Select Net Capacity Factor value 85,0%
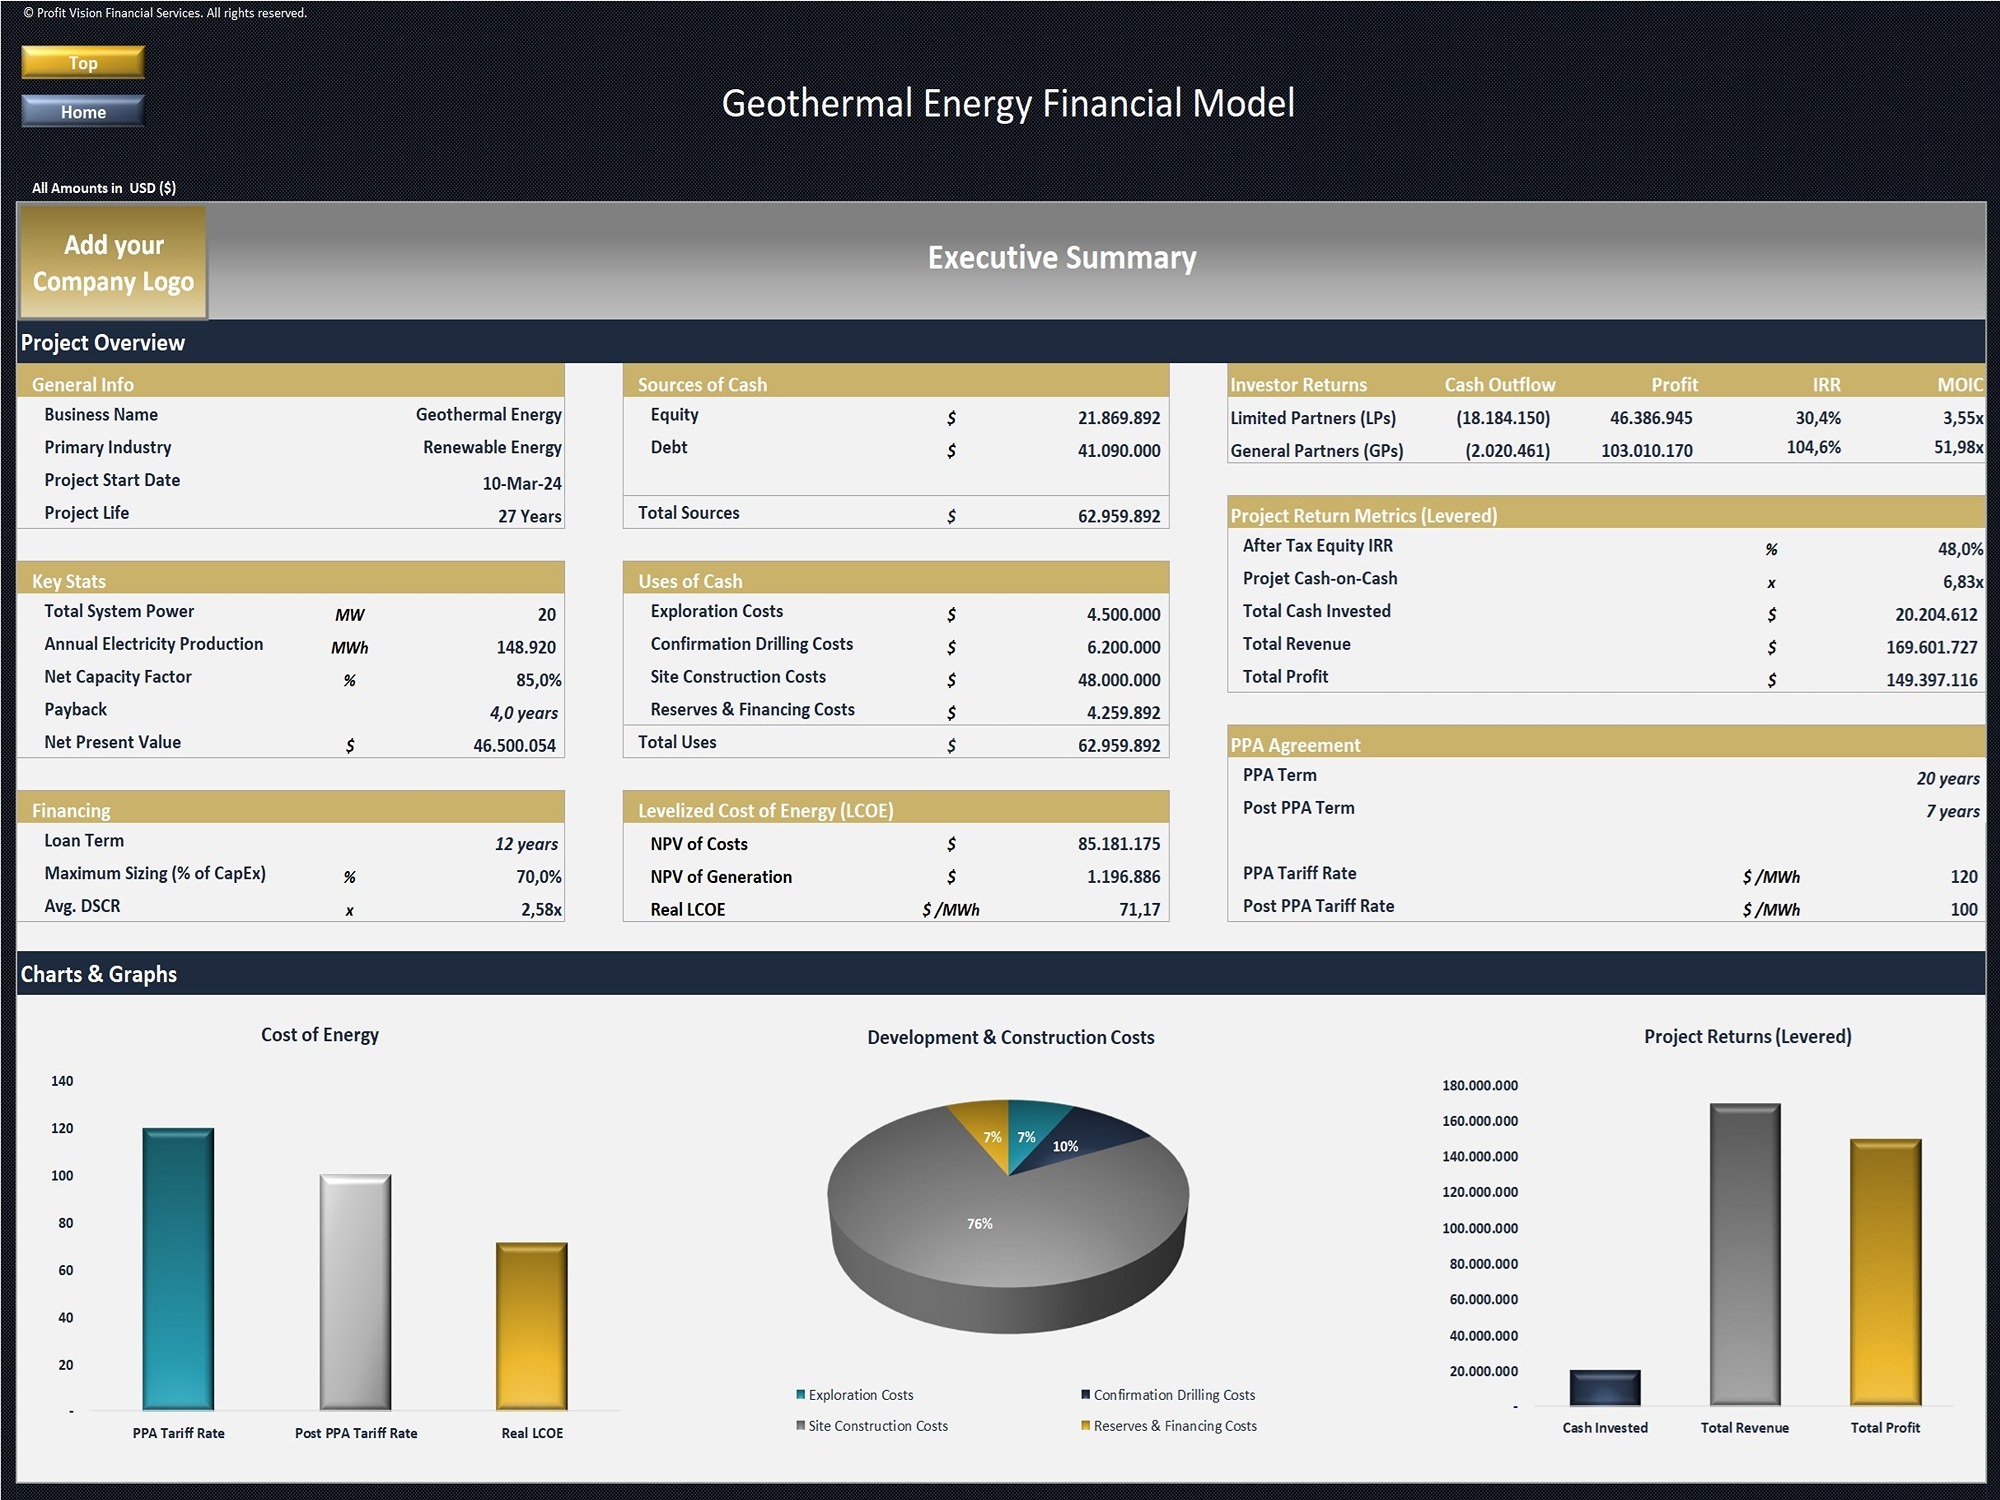Screen dimensions: 2000x1500 click(x=539, y=680)
